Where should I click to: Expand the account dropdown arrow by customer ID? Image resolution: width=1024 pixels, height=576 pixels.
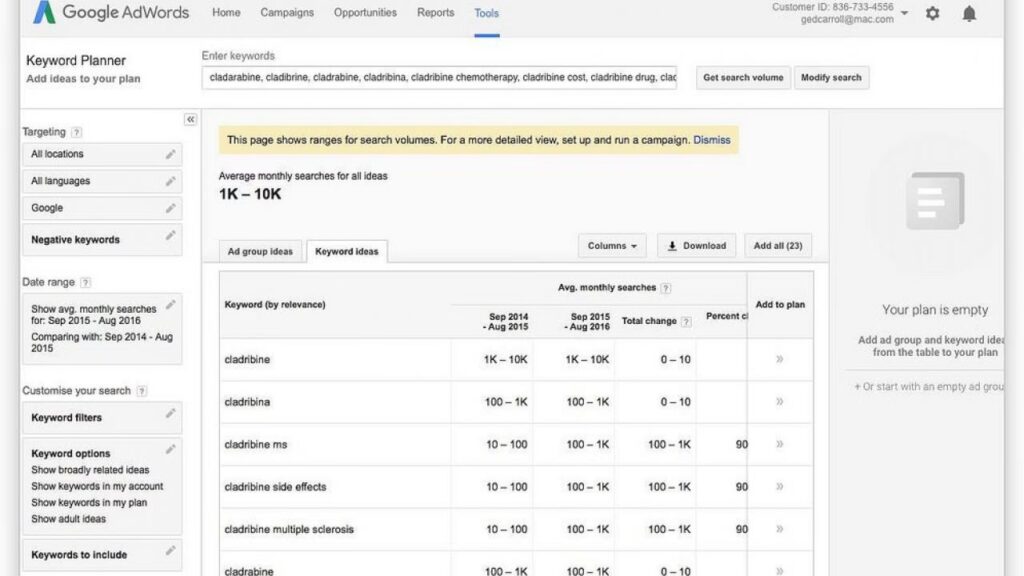(x=904, y=13)
